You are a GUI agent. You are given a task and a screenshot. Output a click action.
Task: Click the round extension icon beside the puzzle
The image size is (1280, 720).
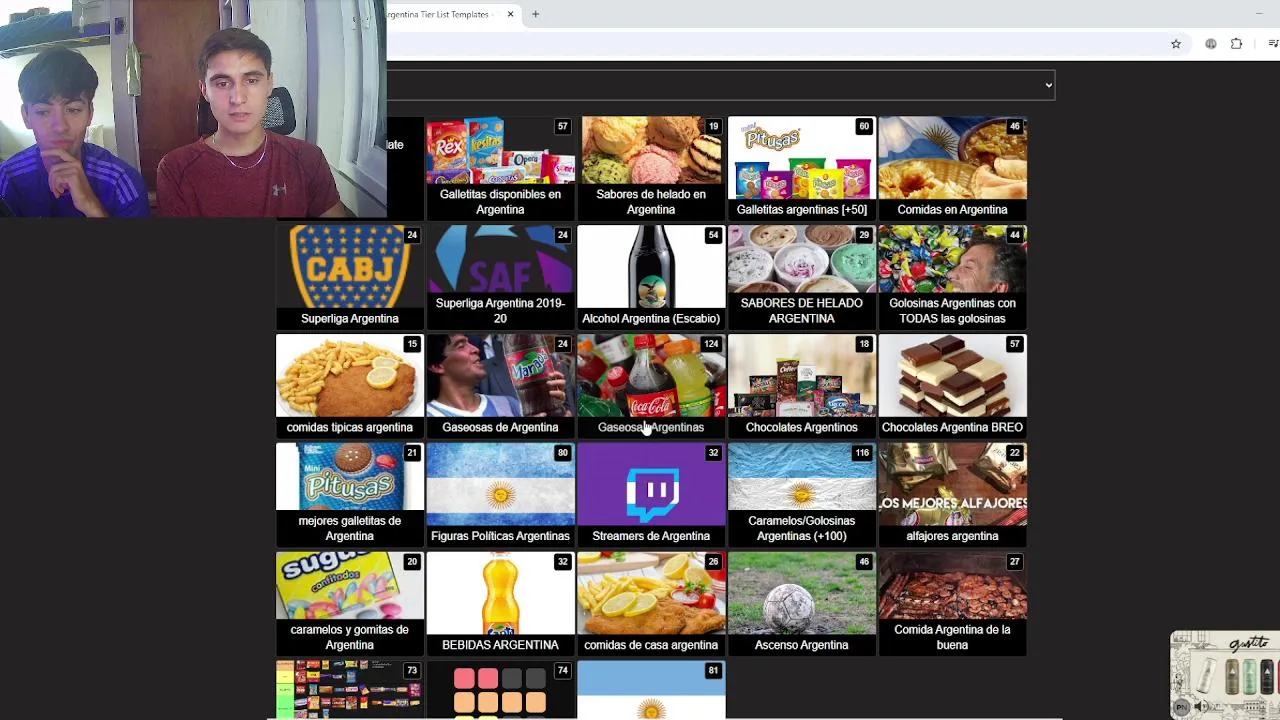tap(1211, 44)
